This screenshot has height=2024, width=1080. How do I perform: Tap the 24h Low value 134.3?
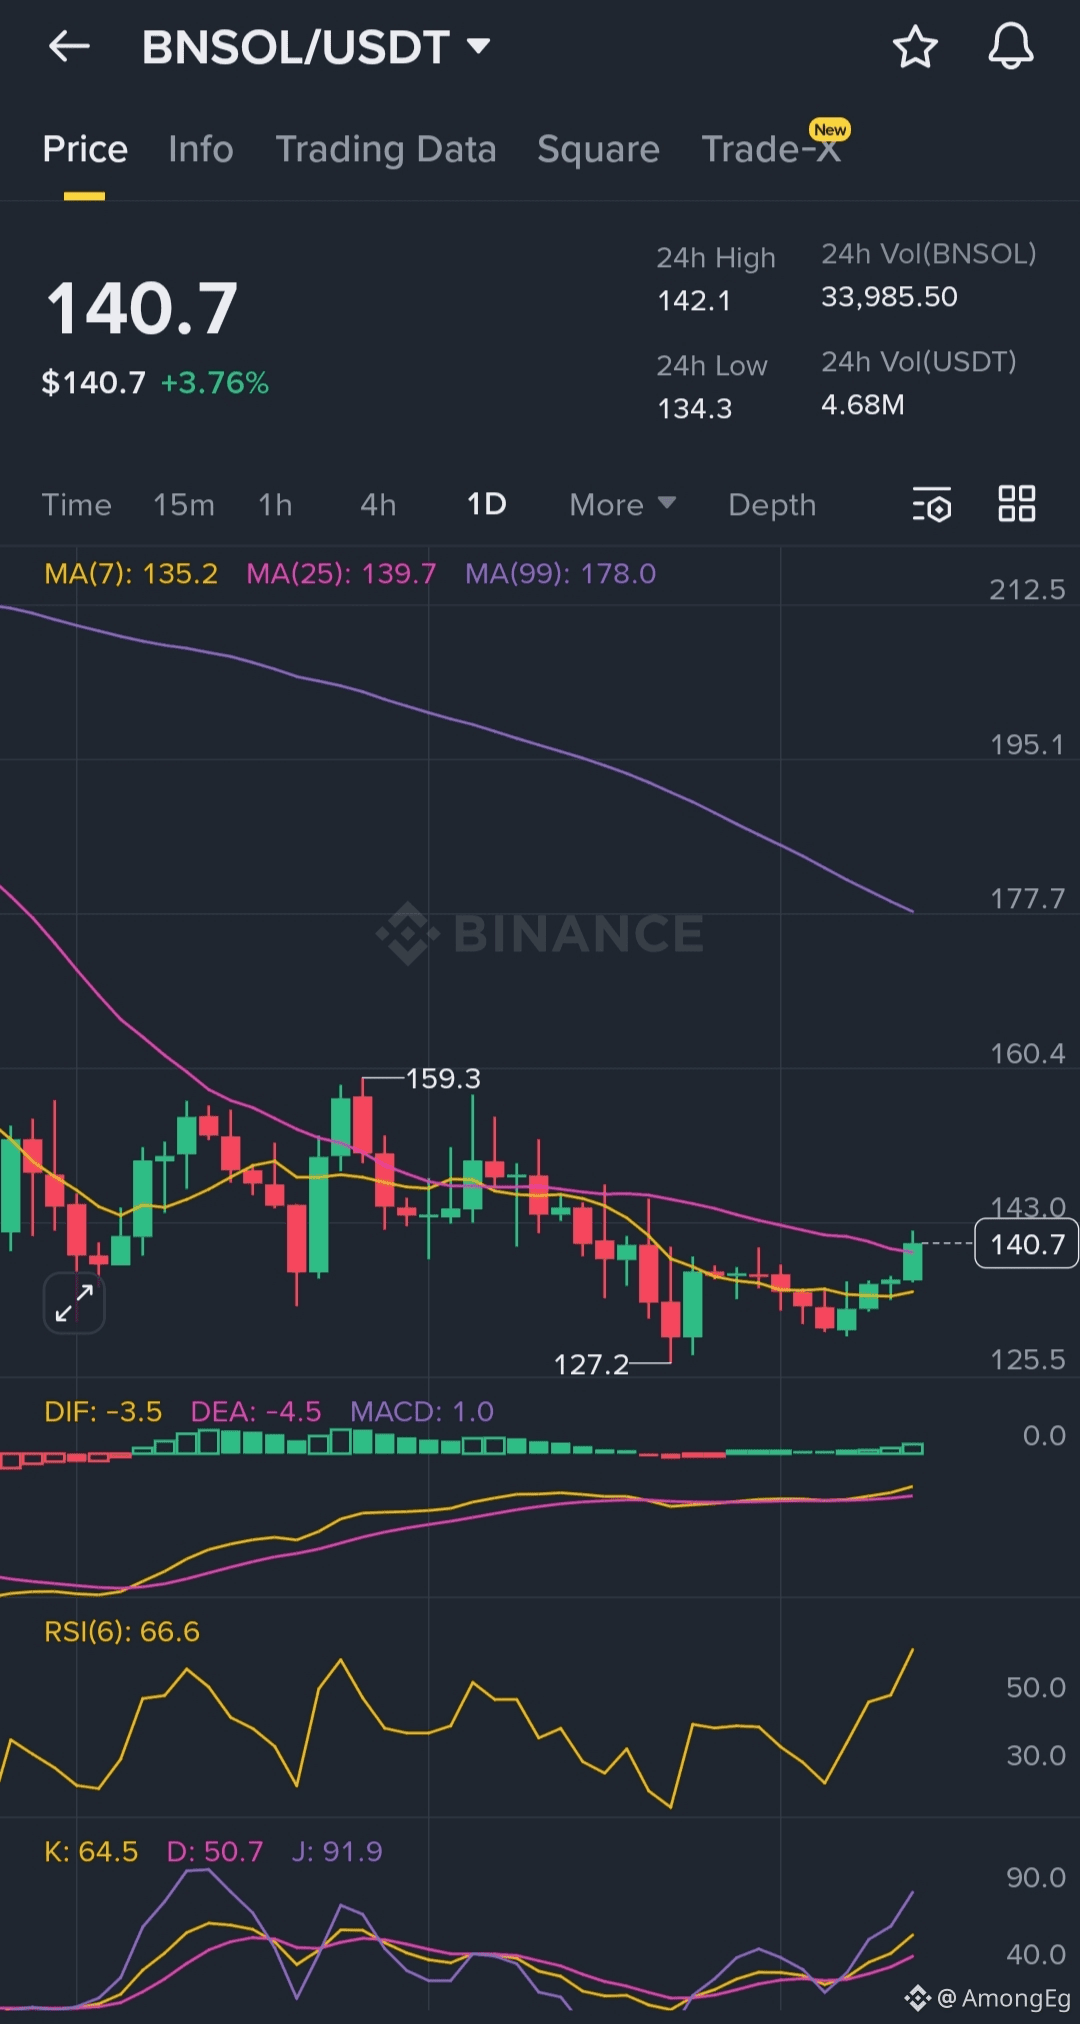(694, 408)
